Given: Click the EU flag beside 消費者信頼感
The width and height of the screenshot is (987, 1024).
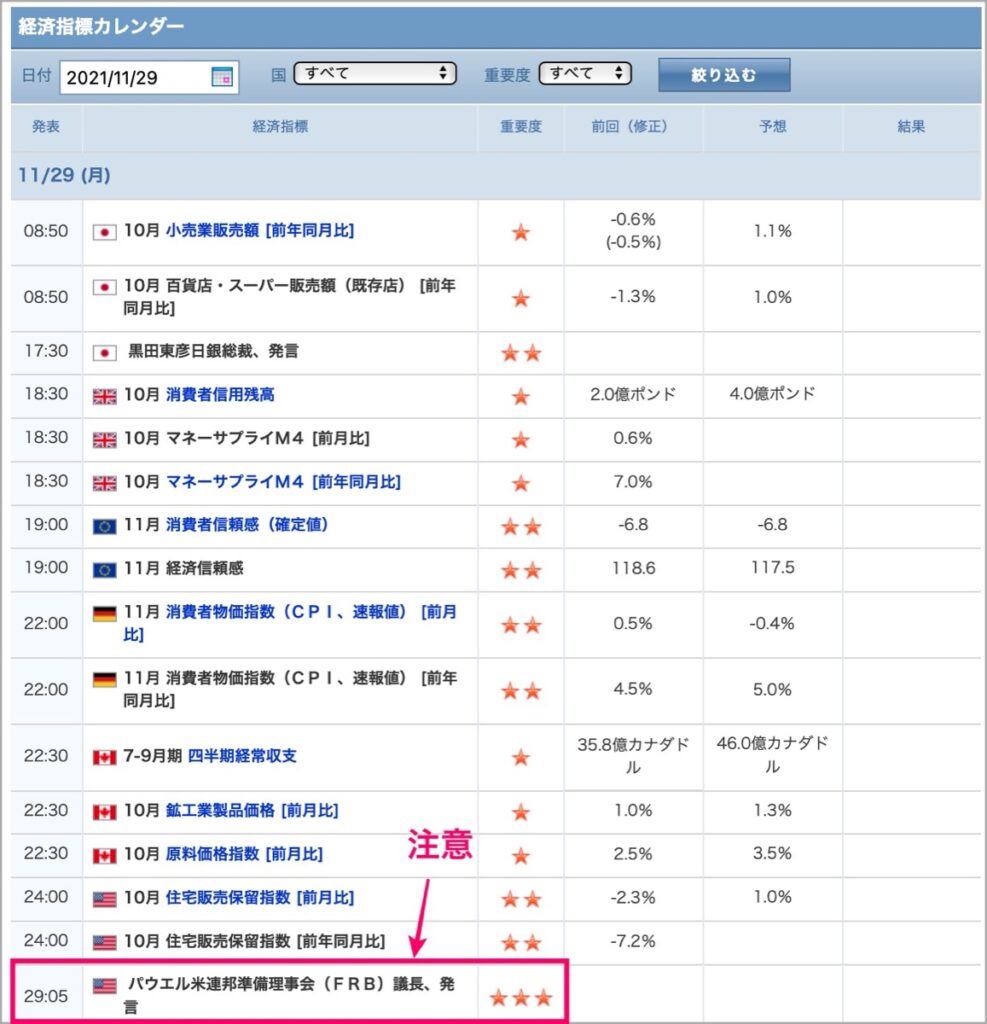Looking at the screenshot, I should tap(105, 526).
